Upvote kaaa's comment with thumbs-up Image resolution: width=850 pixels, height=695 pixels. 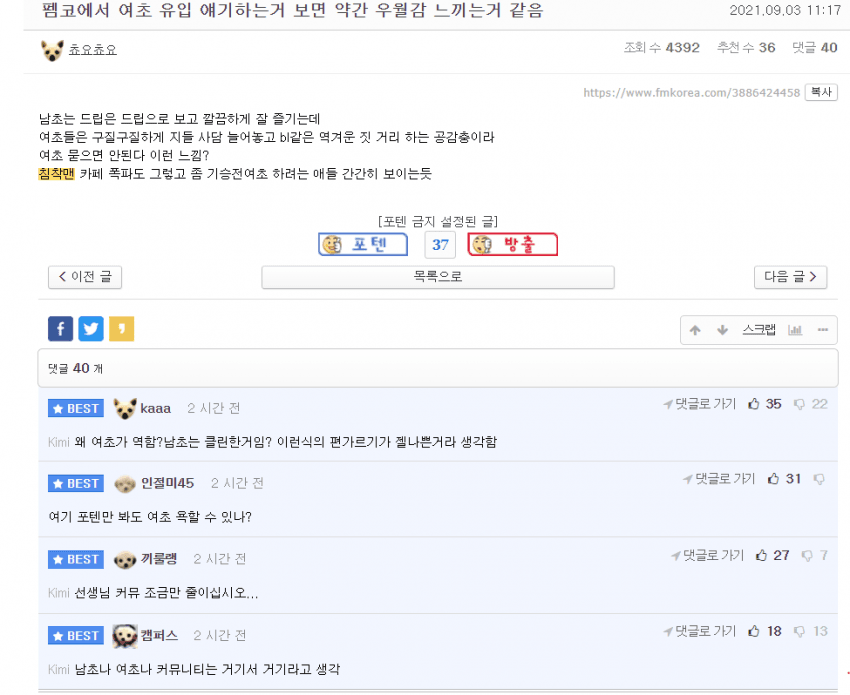[x=754, y=404]
